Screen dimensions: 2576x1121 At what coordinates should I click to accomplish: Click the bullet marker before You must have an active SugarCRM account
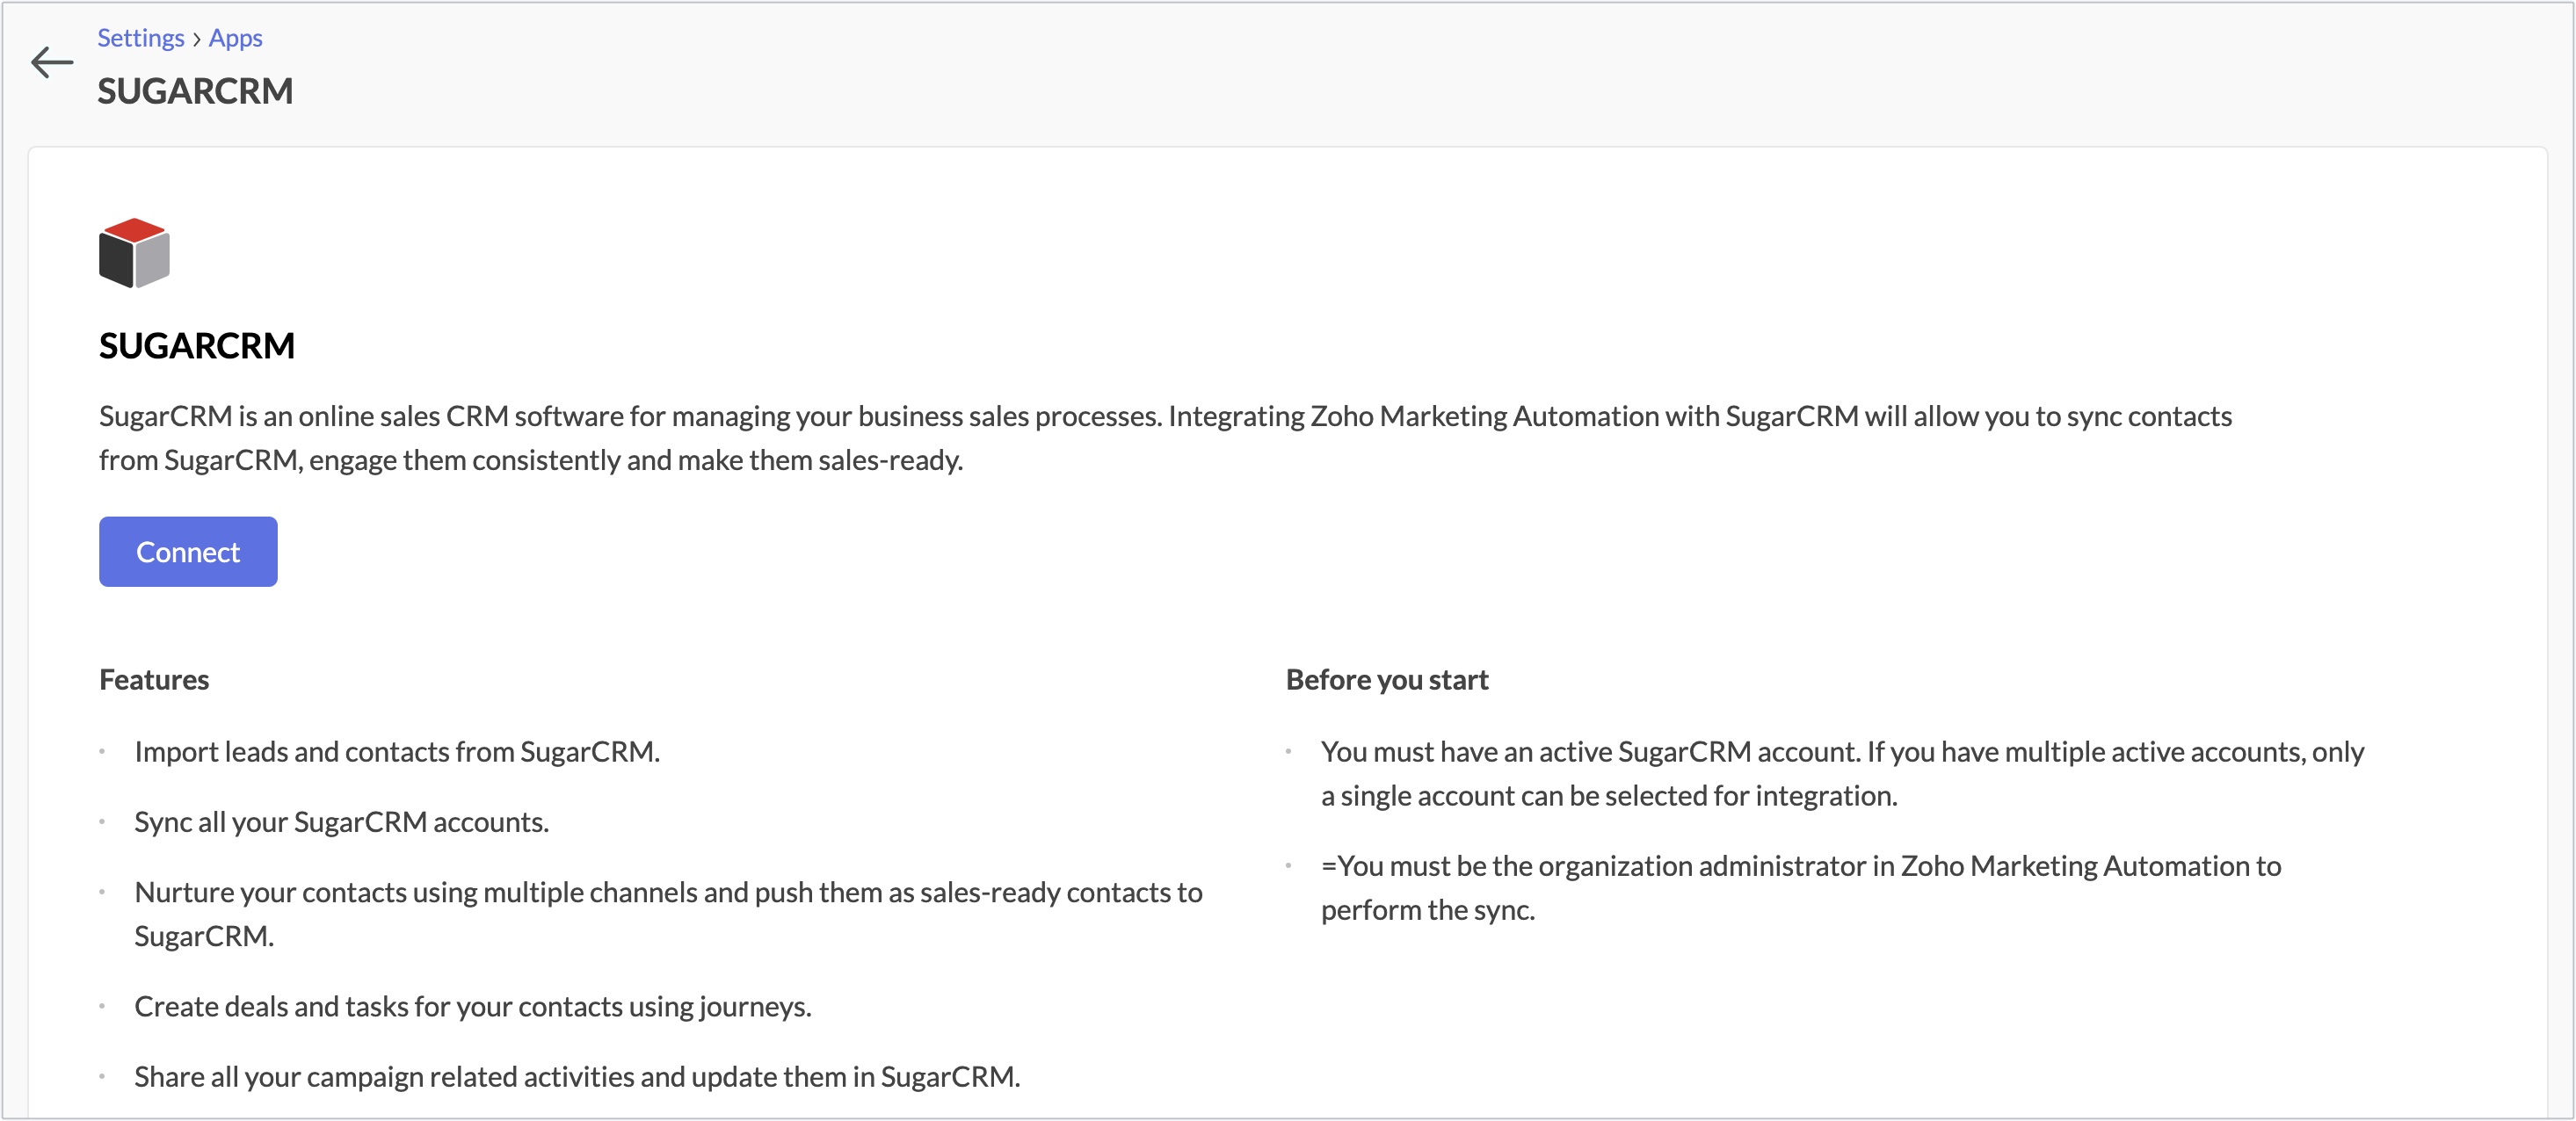(x=1289, y=754)
